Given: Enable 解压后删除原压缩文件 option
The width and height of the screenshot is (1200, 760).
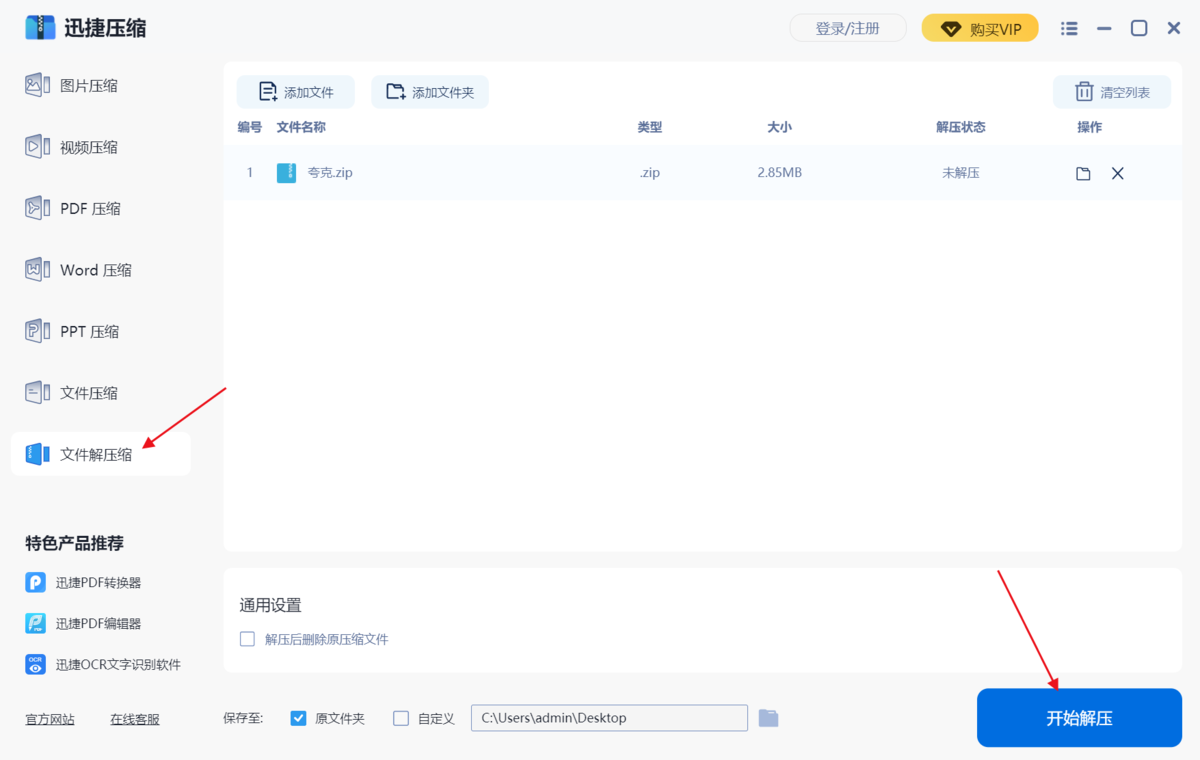Looking at the screenshot, I should 247,638.
